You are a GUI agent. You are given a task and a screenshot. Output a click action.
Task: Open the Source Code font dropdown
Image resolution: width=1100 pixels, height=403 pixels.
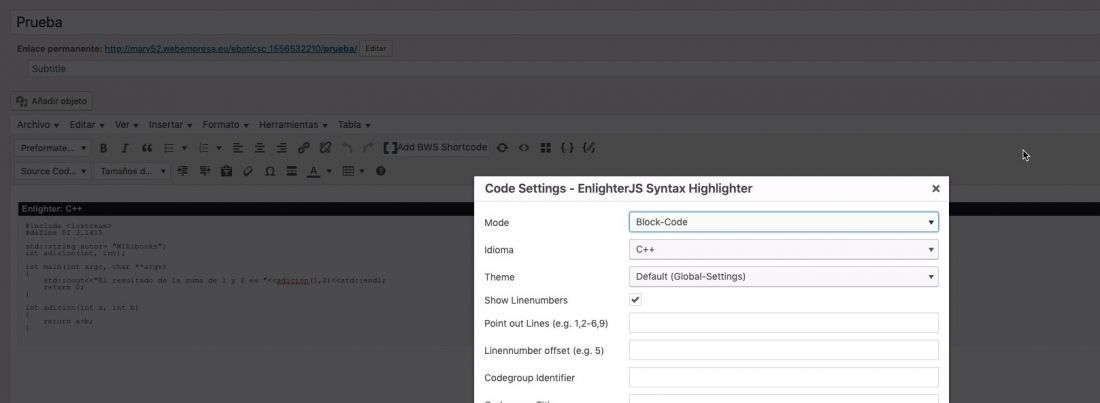pos(53,171)
